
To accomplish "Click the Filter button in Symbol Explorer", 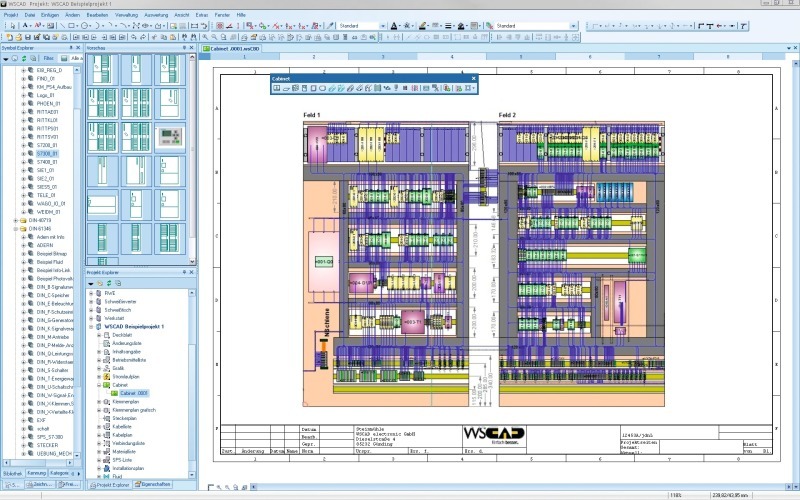I will (48, 59).
